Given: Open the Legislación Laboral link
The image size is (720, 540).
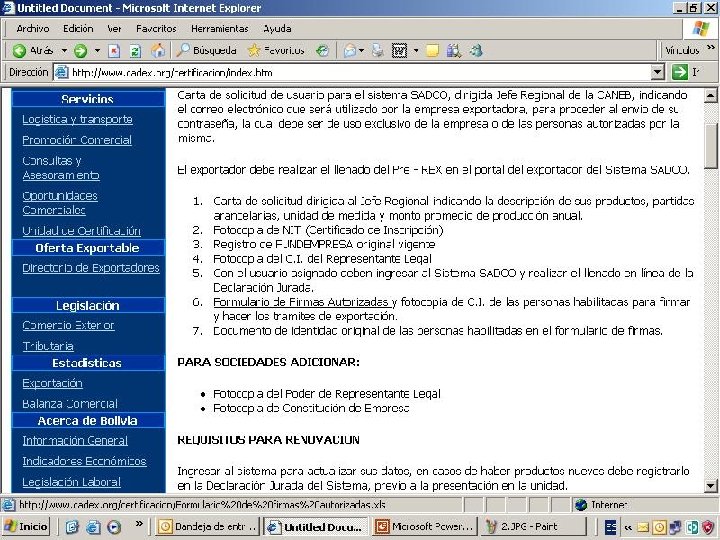Looking at the screenshot, I should (x=71, y=482).
